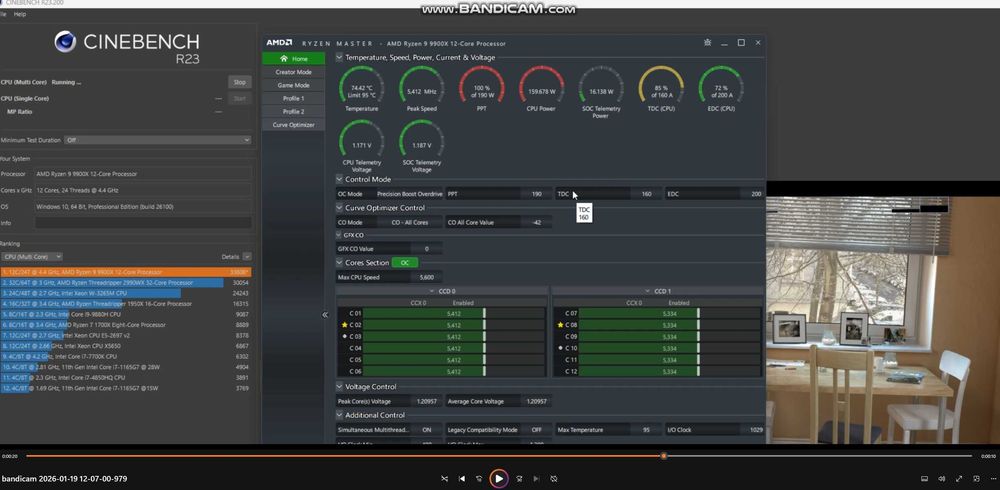Click the CO All Core Value -42 field
The image size is (1000, 490).
pyautogui.click(x=499, y=222)
